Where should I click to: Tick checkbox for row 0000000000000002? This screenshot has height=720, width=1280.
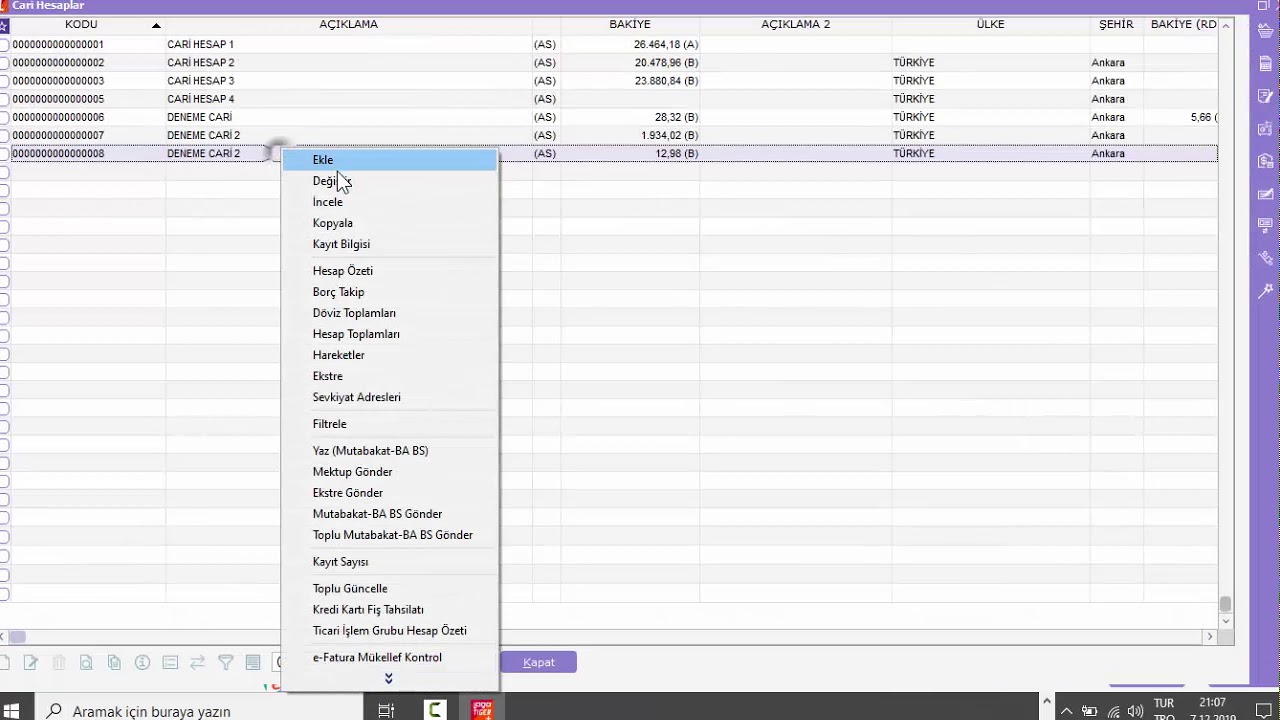pos(4,63)
